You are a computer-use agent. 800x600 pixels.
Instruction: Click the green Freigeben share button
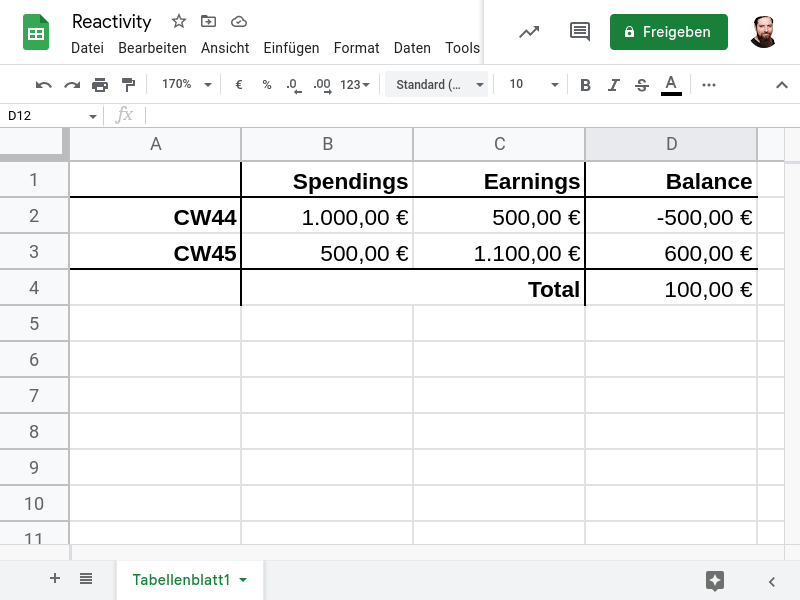pyautogui.click(x=668, y=32)
